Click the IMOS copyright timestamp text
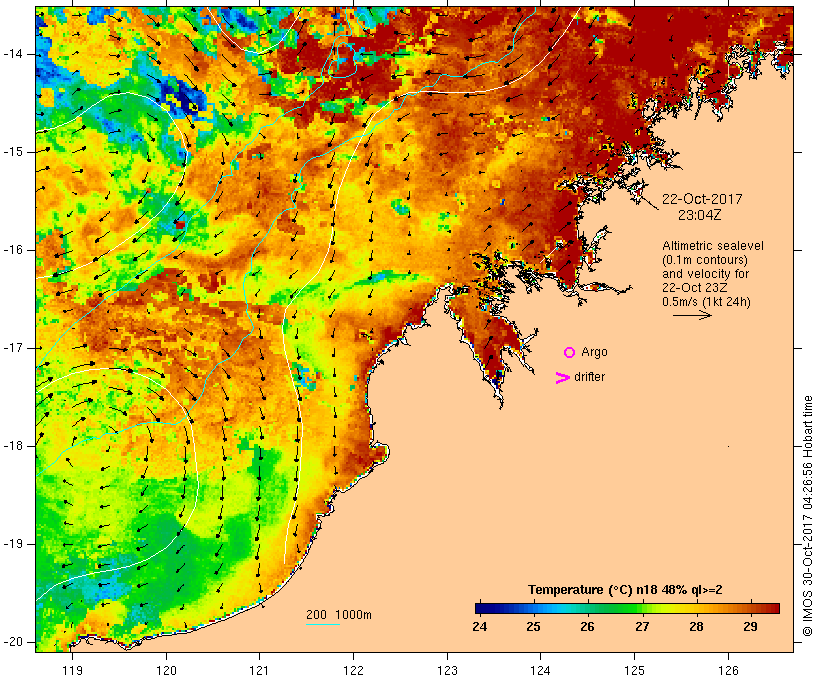 807,516
